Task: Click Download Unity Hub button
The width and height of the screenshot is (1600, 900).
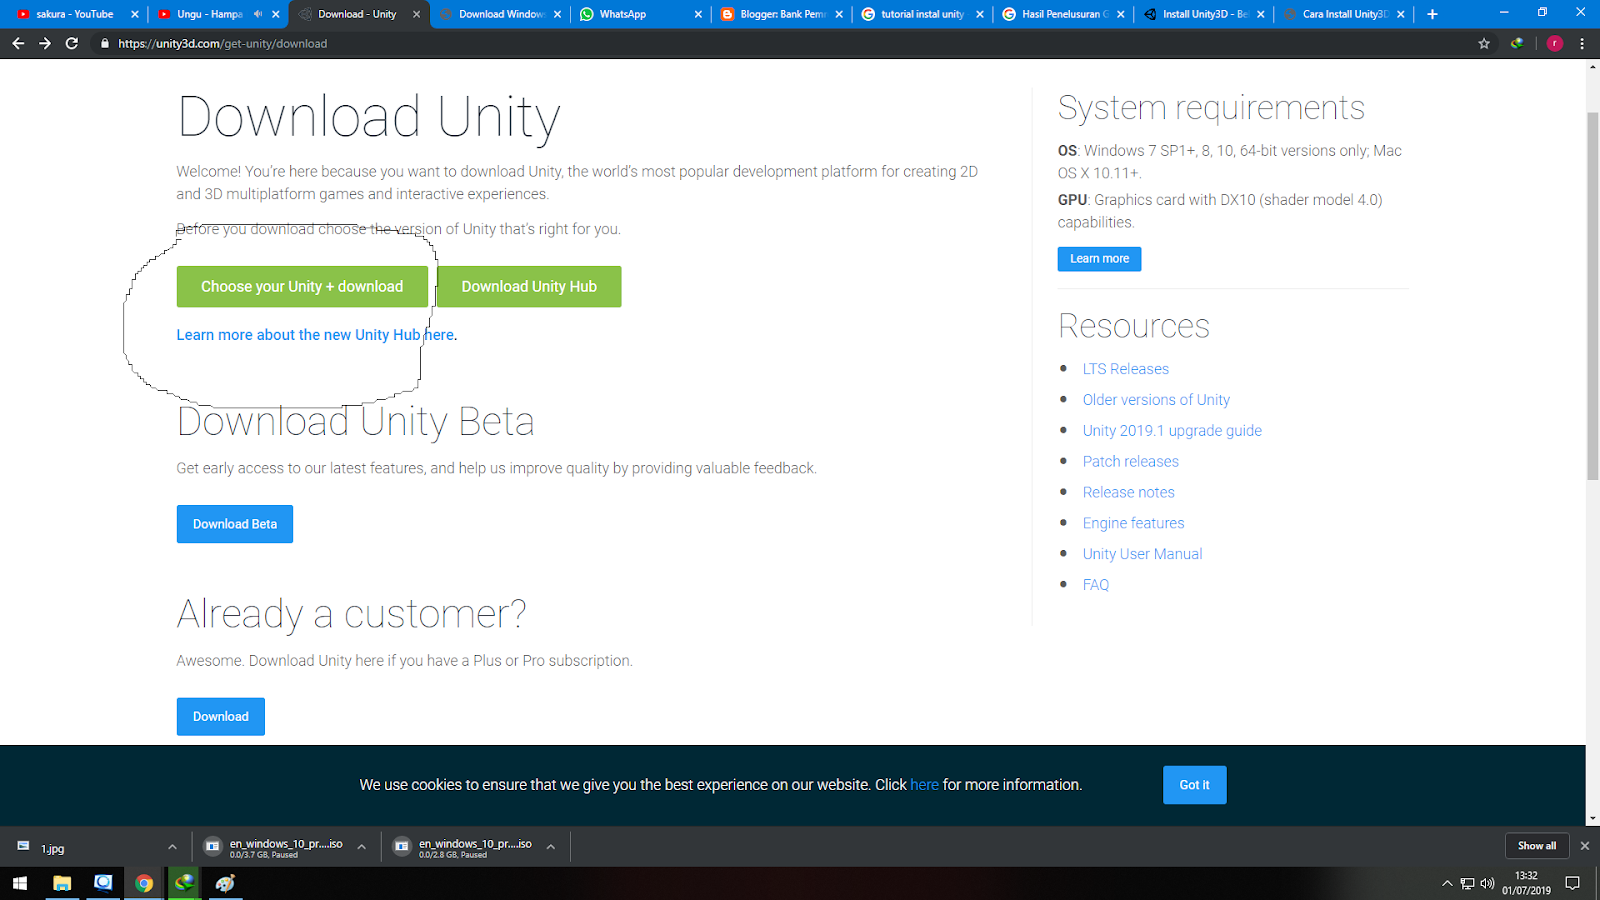Action: click(529, 286)
